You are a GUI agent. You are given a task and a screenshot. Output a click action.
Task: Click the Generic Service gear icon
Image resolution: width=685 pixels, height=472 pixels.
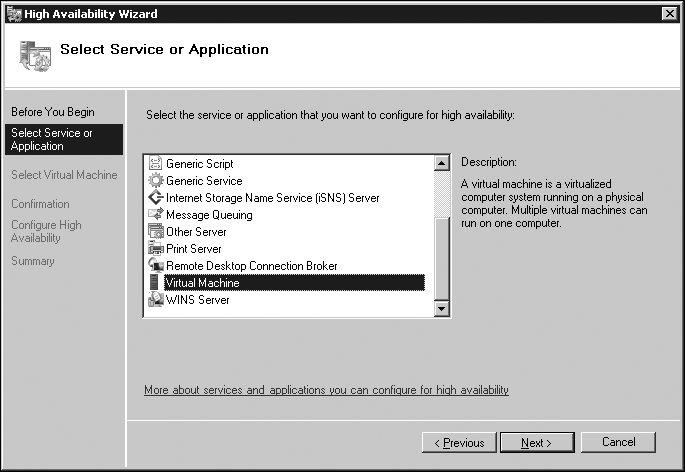click(x=156, y=180)
